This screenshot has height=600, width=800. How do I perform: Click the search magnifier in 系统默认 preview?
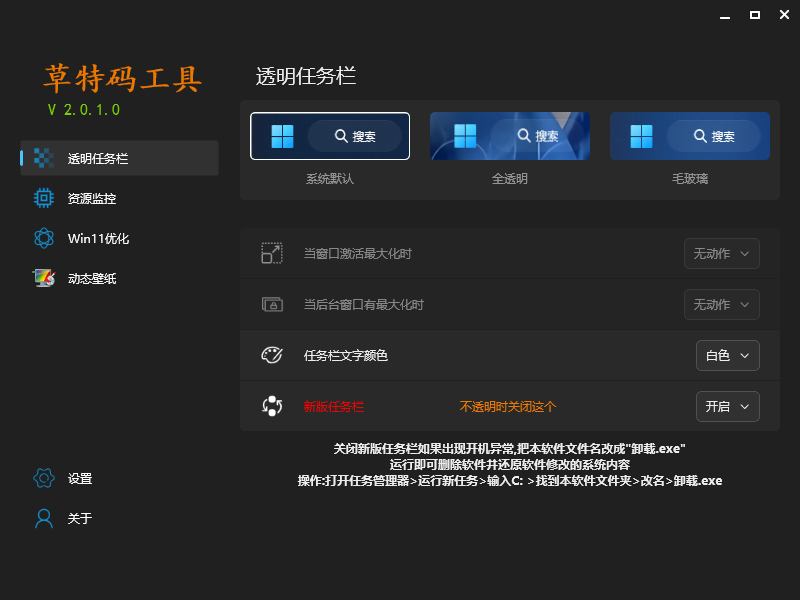coord(341,136)
